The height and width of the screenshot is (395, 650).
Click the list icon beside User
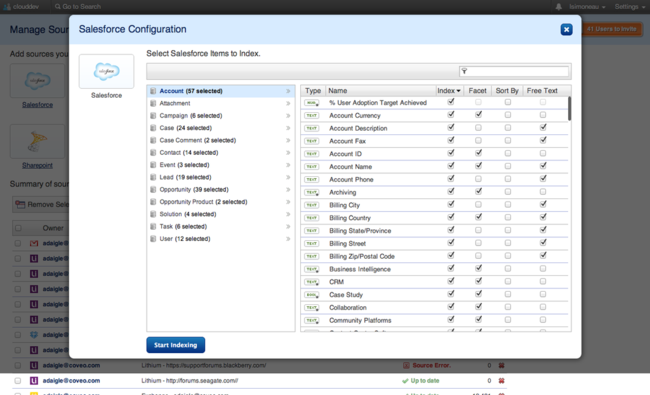(x=153, y=239)
